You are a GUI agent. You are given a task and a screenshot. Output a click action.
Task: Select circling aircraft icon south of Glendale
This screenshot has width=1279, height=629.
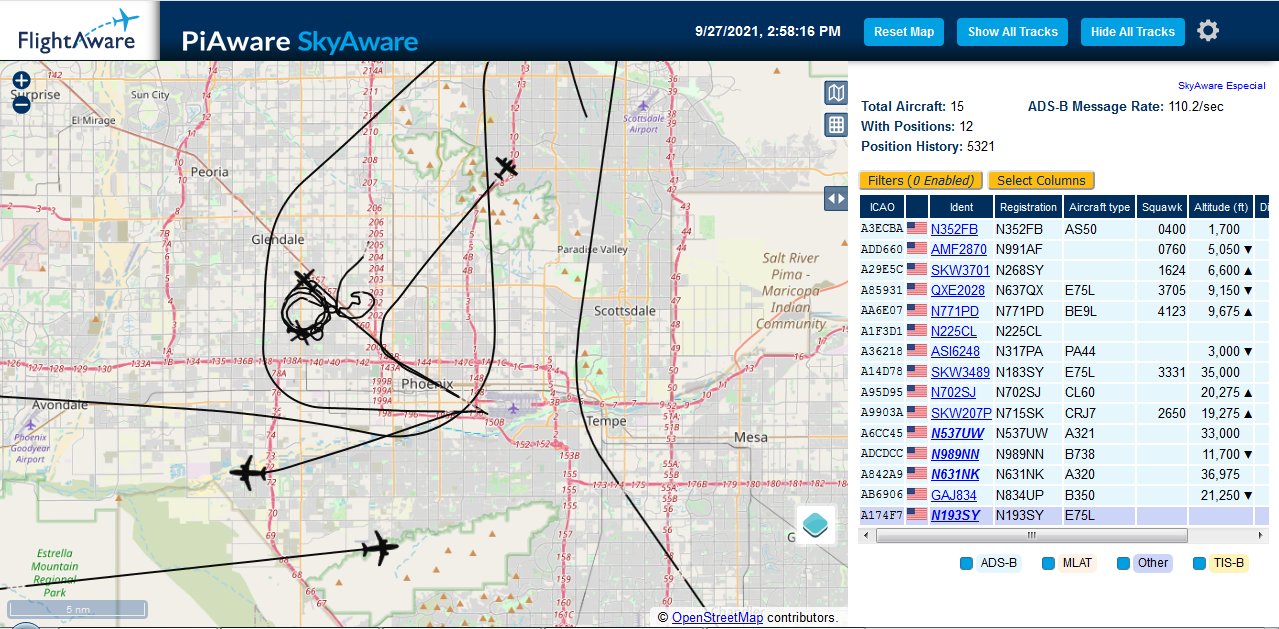pos(305,279)
